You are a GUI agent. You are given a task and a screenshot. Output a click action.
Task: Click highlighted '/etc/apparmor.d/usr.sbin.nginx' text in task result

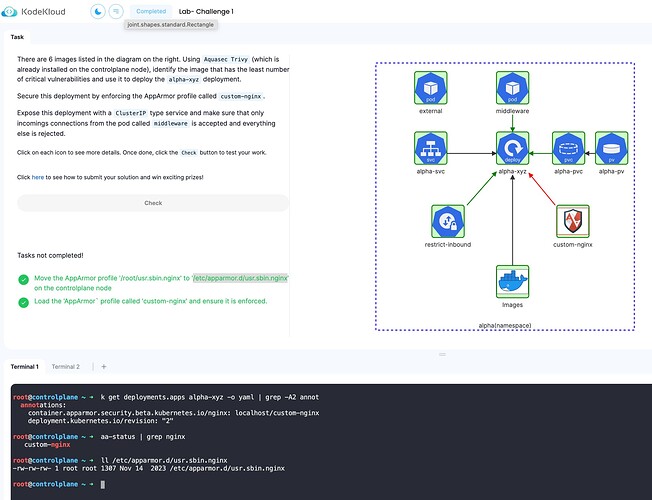(x=240, y=278)
